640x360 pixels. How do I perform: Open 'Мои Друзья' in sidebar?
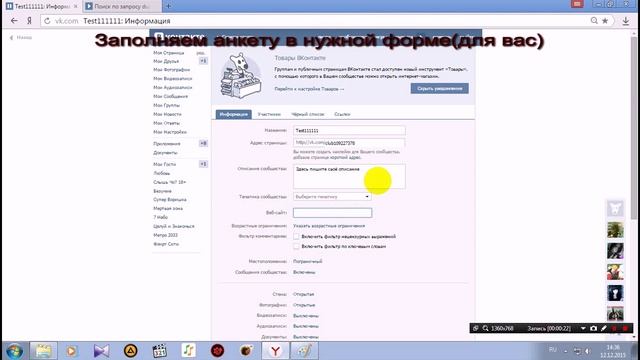(x=166, y=61)
